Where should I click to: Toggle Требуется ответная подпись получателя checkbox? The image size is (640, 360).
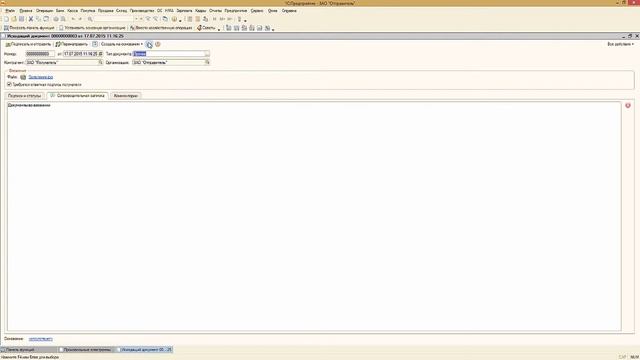[9, 84]
